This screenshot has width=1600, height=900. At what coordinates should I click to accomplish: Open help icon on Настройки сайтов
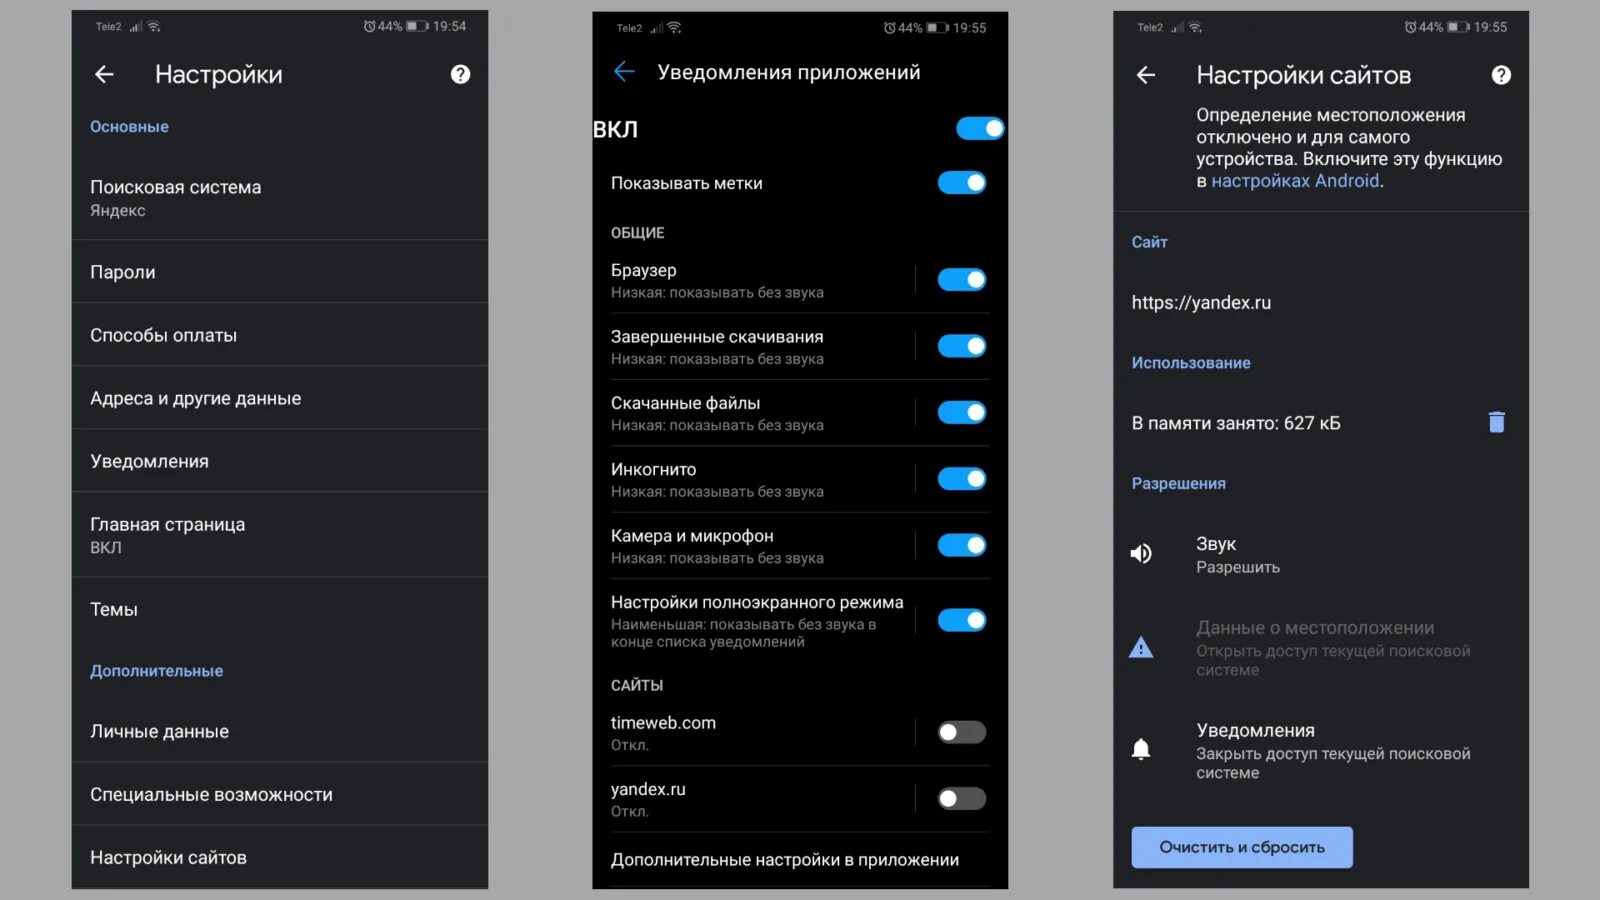click(x=1501, y=75)
